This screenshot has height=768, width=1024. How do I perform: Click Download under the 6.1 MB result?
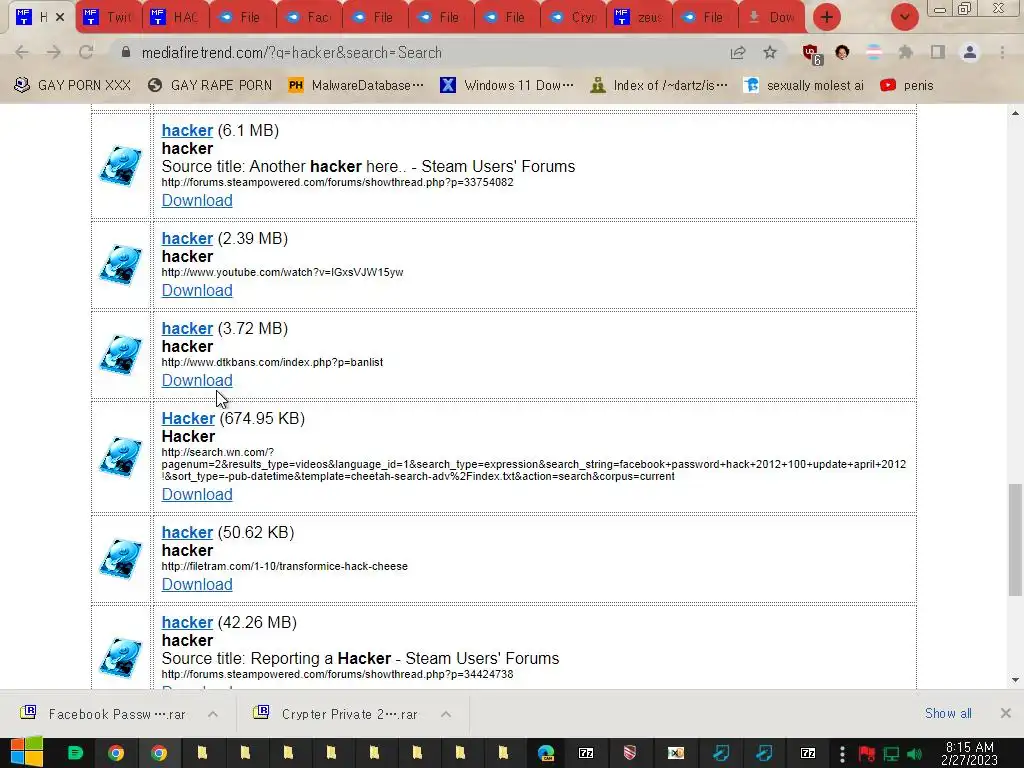pos(197,200)
